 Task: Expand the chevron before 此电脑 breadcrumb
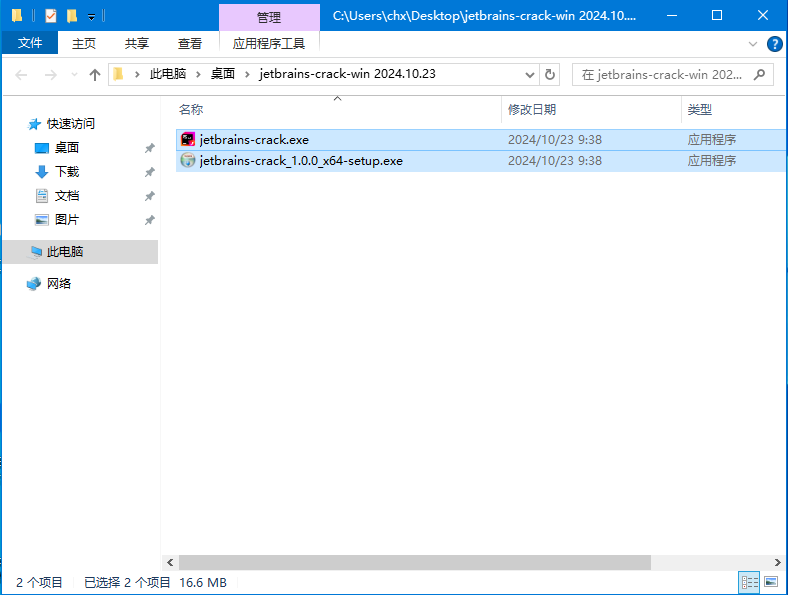pyautogui.click(x=137, y=74)
